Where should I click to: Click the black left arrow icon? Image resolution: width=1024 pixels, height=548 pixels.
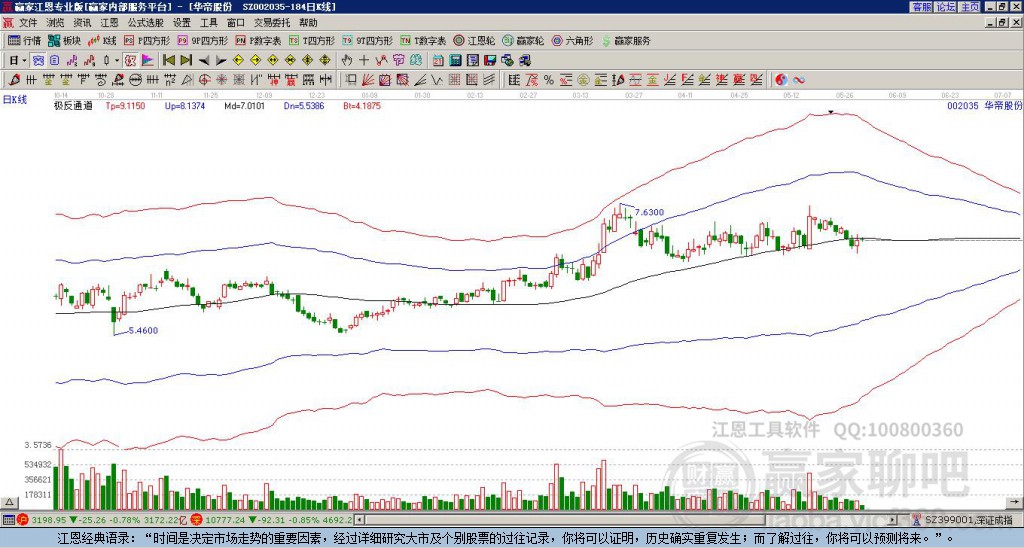tap(204, 61)
